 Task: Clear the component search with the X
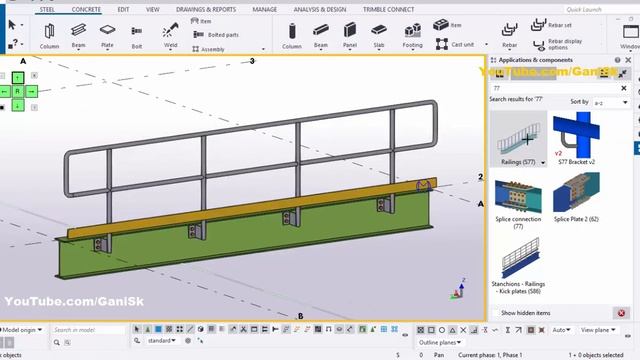point(624,88)
